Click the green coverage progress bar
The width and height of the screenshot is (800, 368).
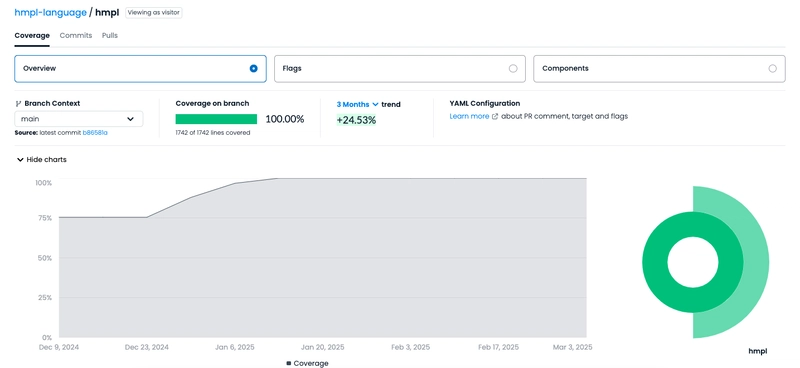216,119
